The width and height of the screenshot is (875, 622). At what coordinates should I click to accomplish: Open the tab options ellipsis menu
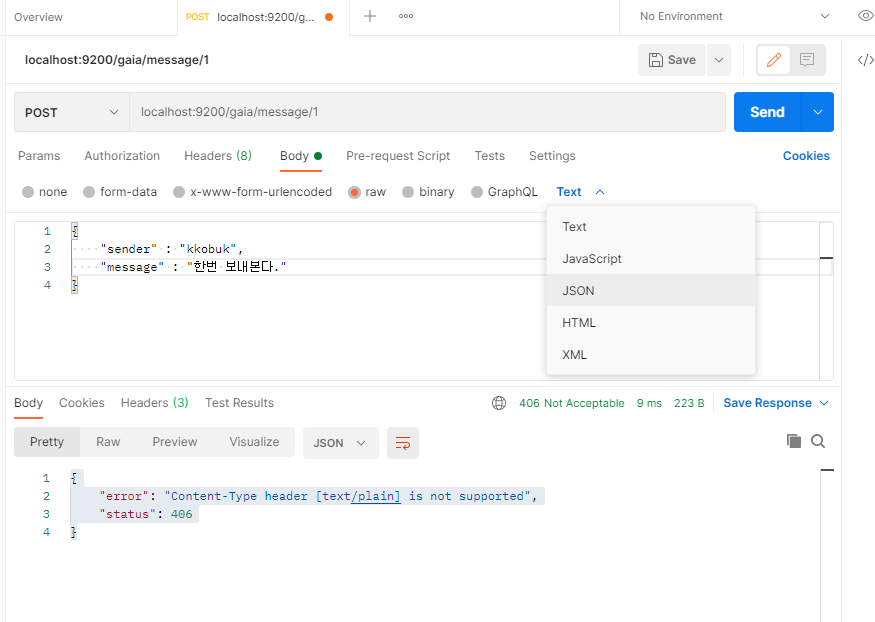406,16
